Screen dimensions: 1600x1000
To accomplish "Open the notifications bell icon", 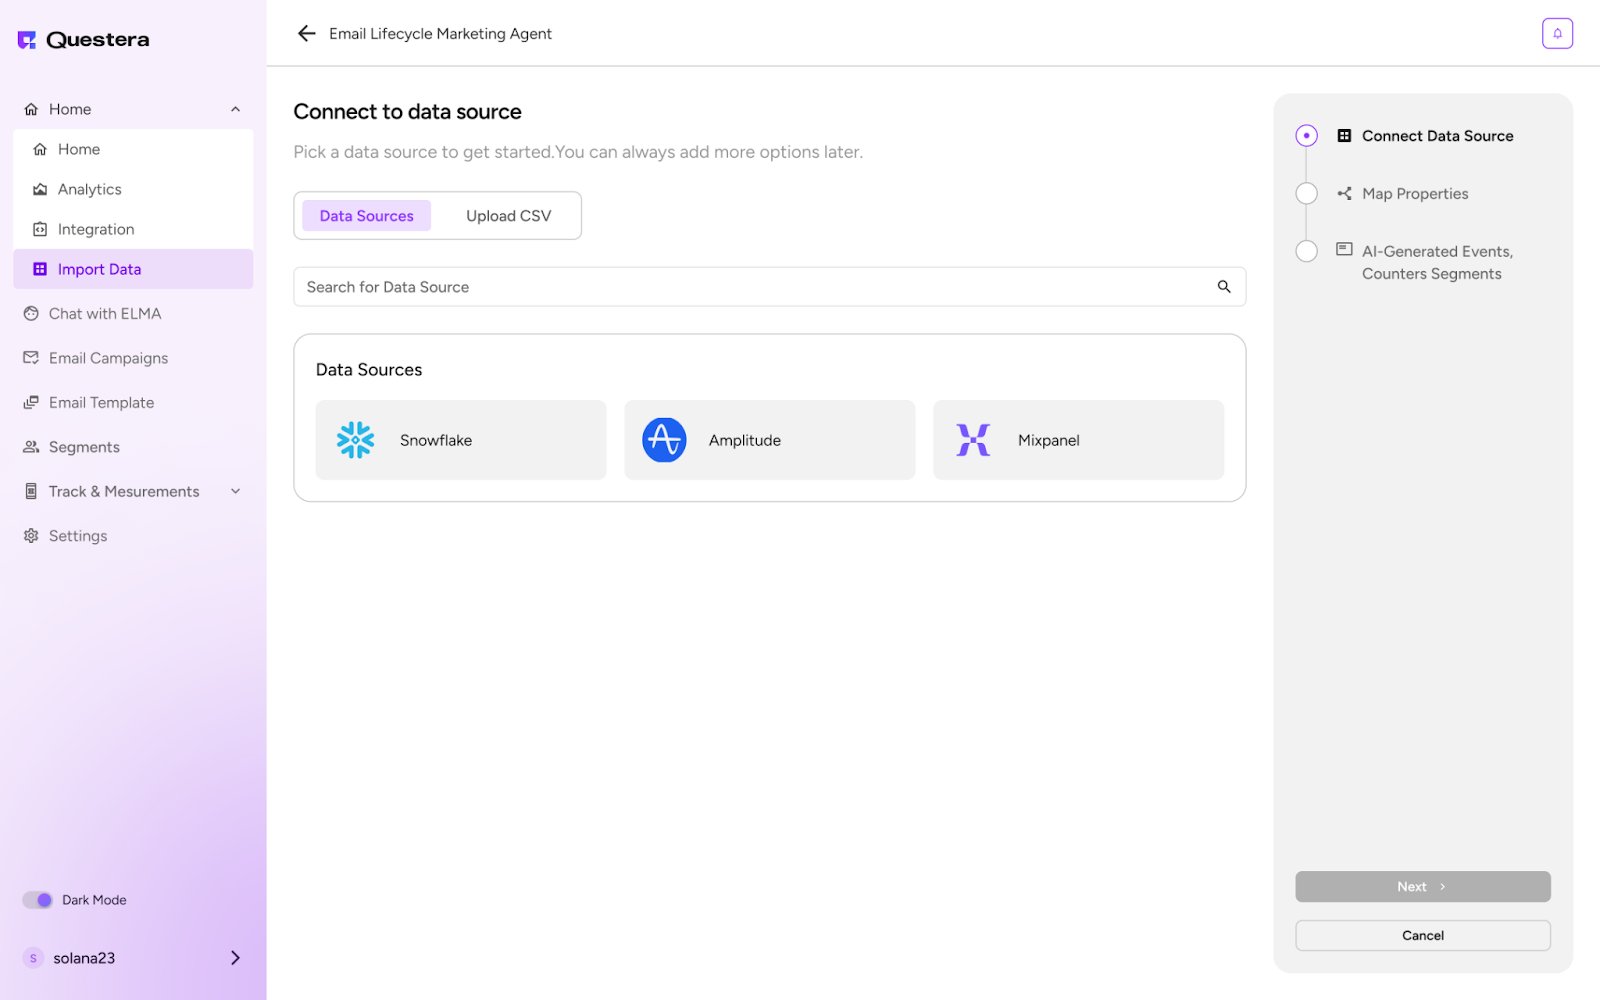I will point(1556,34).
